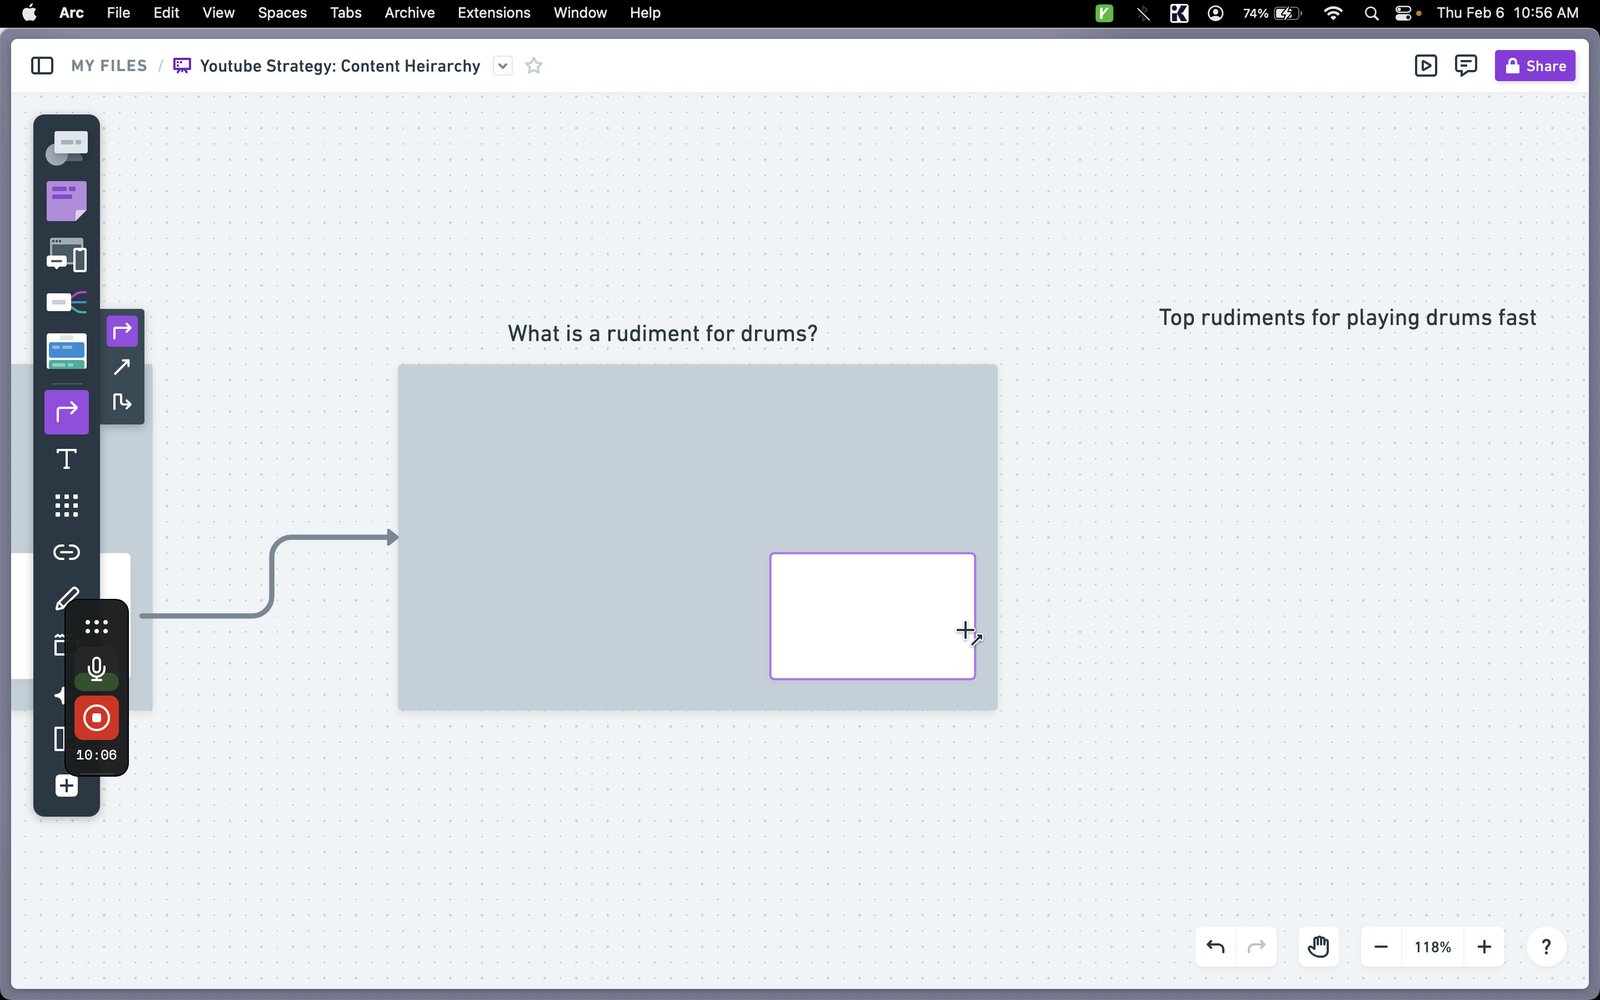Click the purple Share button

coord(1535,66)
